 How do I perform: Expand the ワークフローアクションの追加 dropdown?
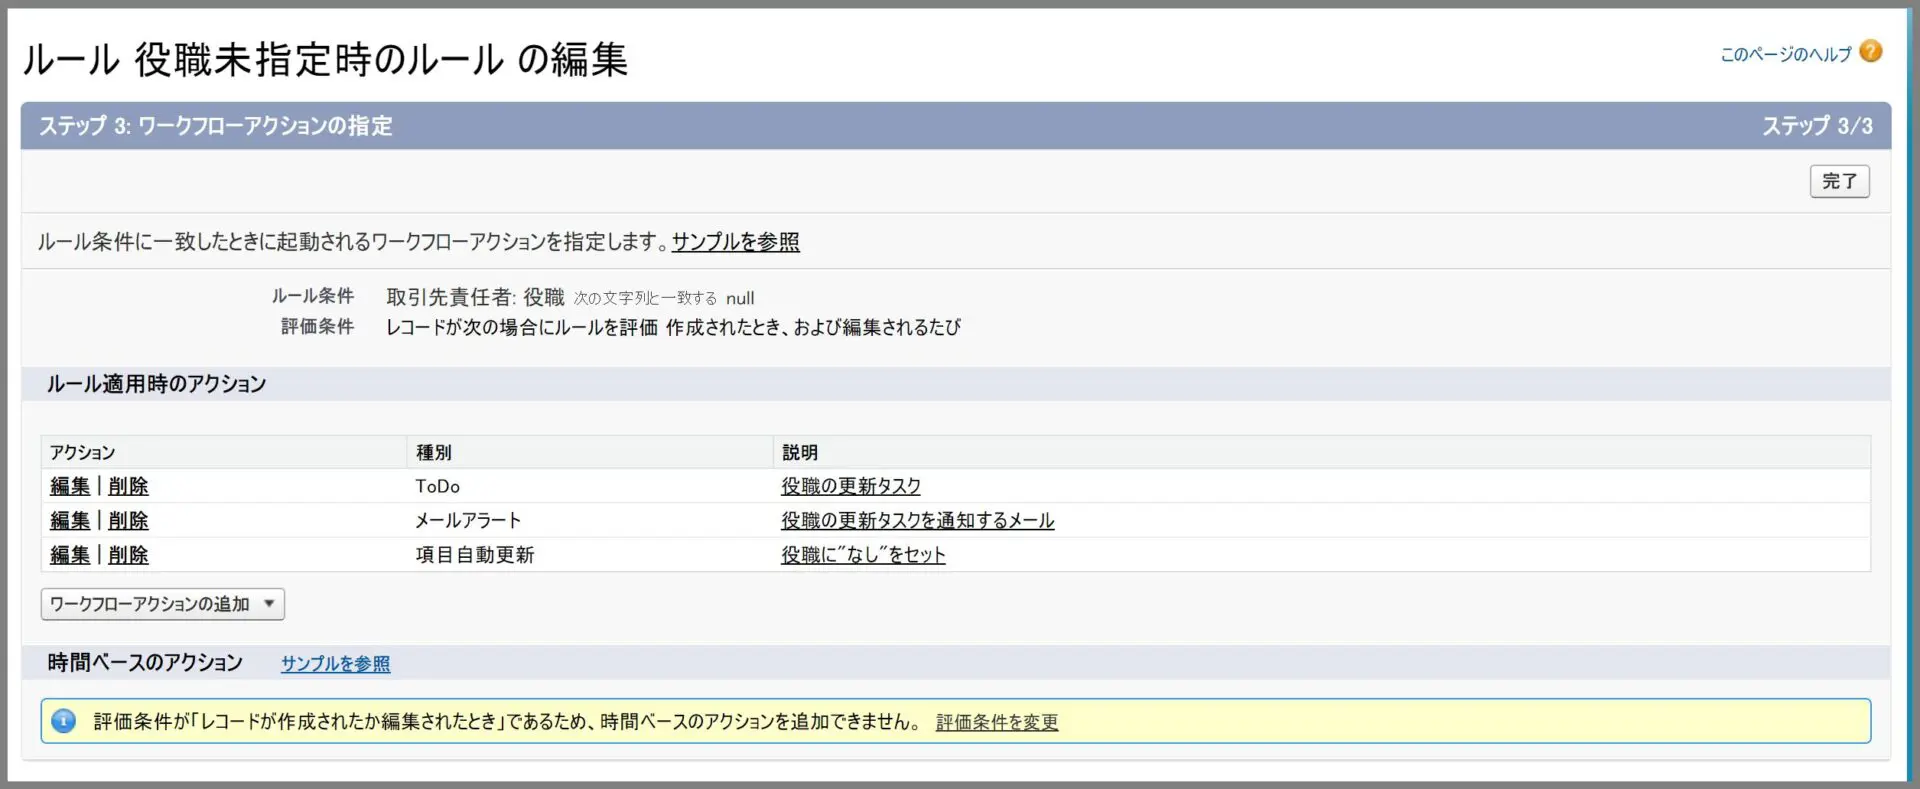(163, 604)
